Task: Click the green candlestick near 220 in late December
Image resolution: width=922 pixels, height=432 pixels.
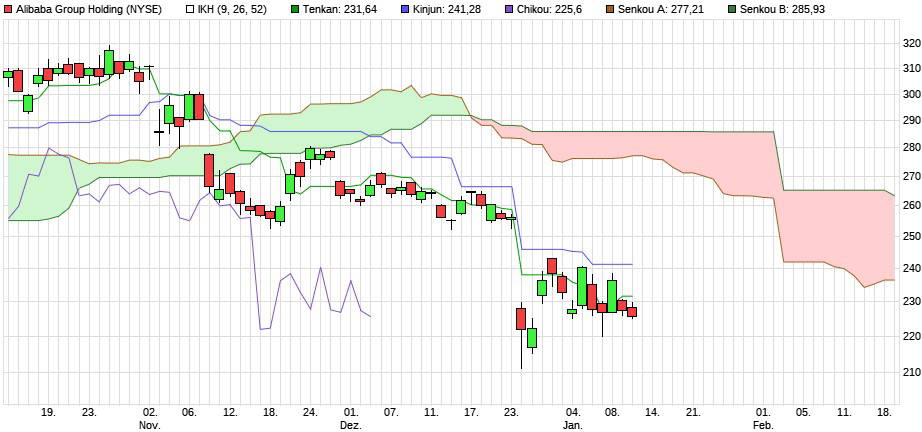Action: pos(532,337)
